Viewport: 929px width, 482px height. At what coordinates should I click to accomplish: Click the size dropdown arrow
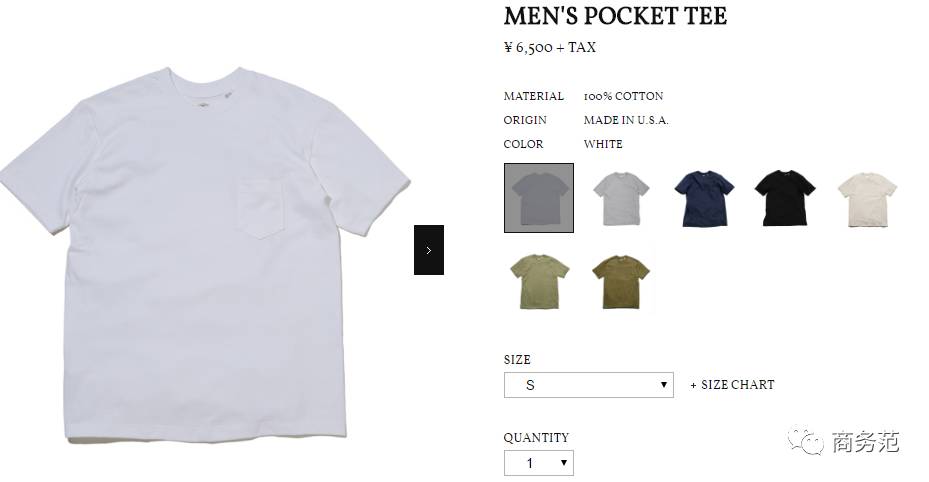point(664,385)
